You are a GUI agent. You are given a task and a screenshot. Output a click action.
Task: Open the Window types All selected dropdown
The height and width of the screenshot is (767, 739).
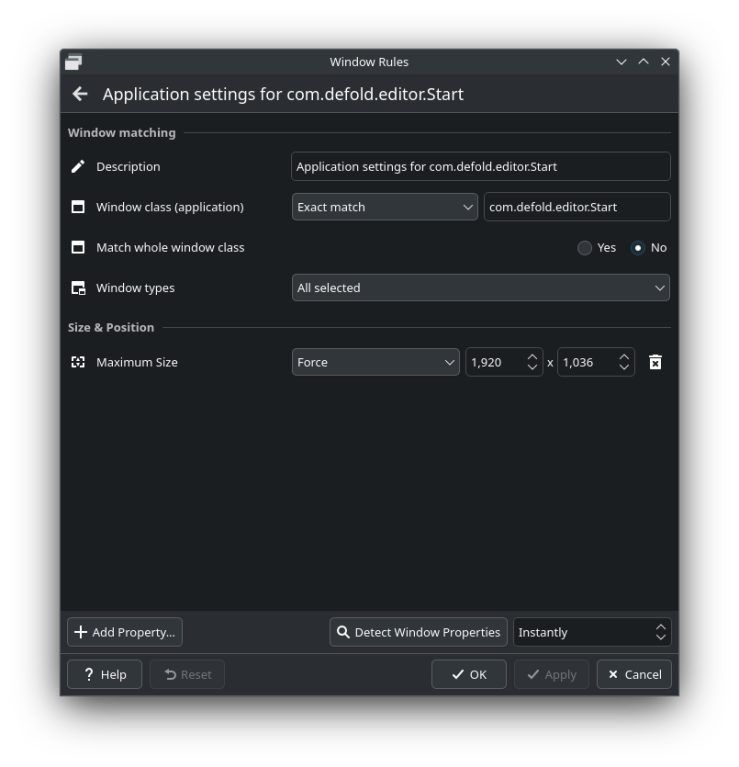[x=480, y=288]
